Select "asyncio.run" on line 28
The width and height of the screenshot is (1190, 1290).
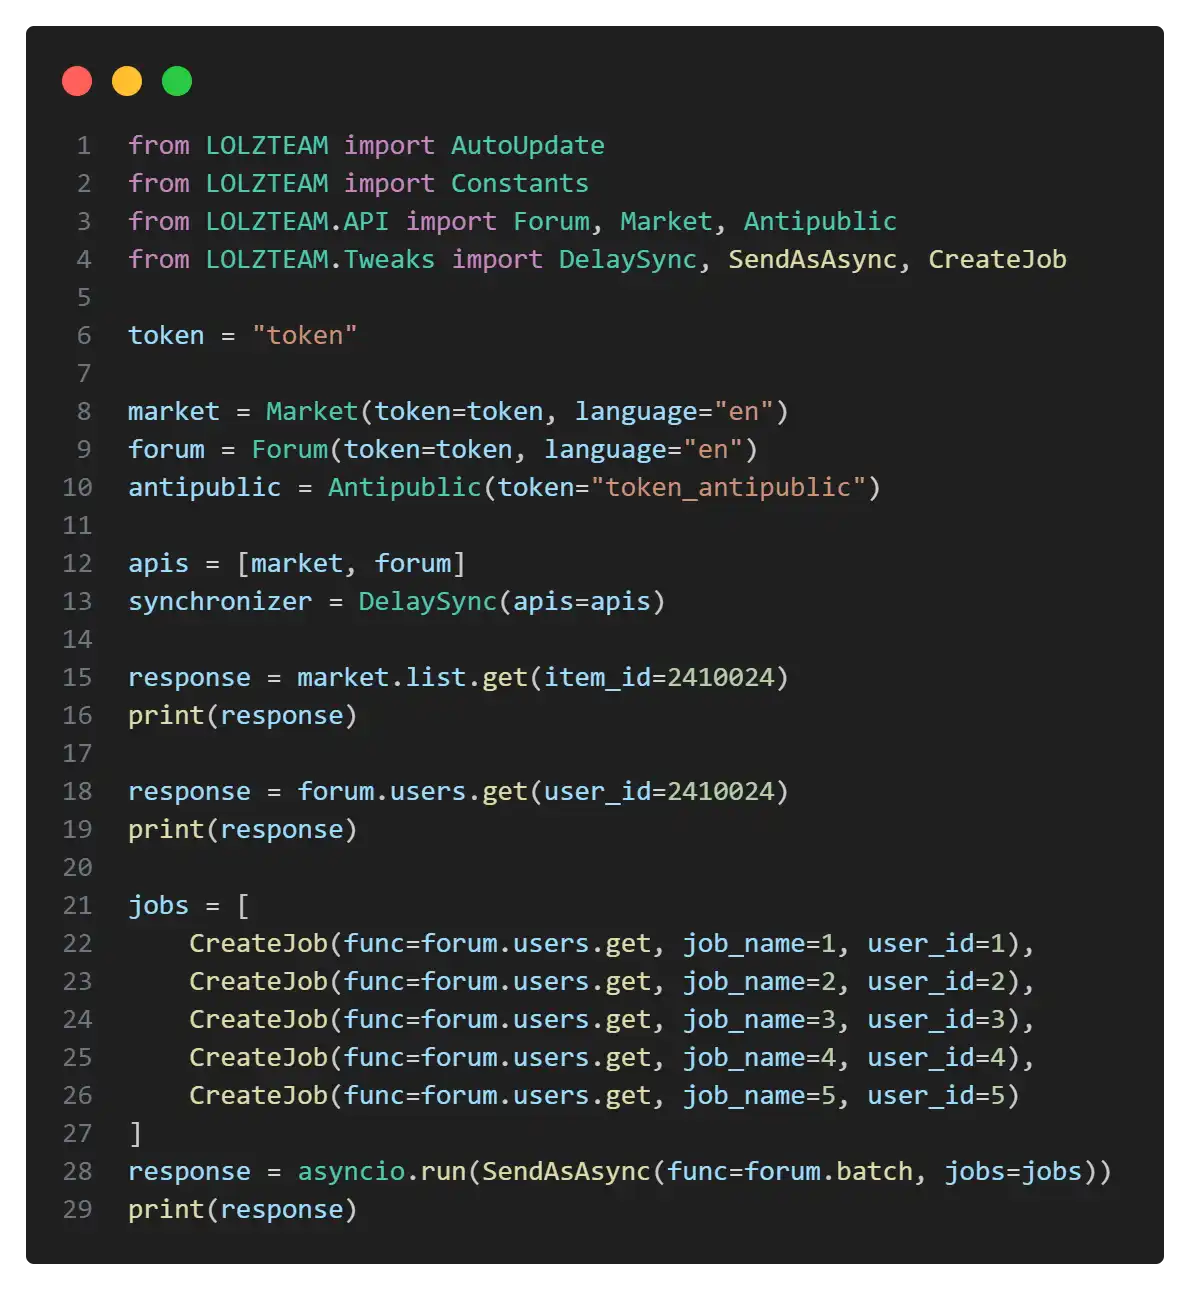pyautogui.click(x=381, y=1172)
